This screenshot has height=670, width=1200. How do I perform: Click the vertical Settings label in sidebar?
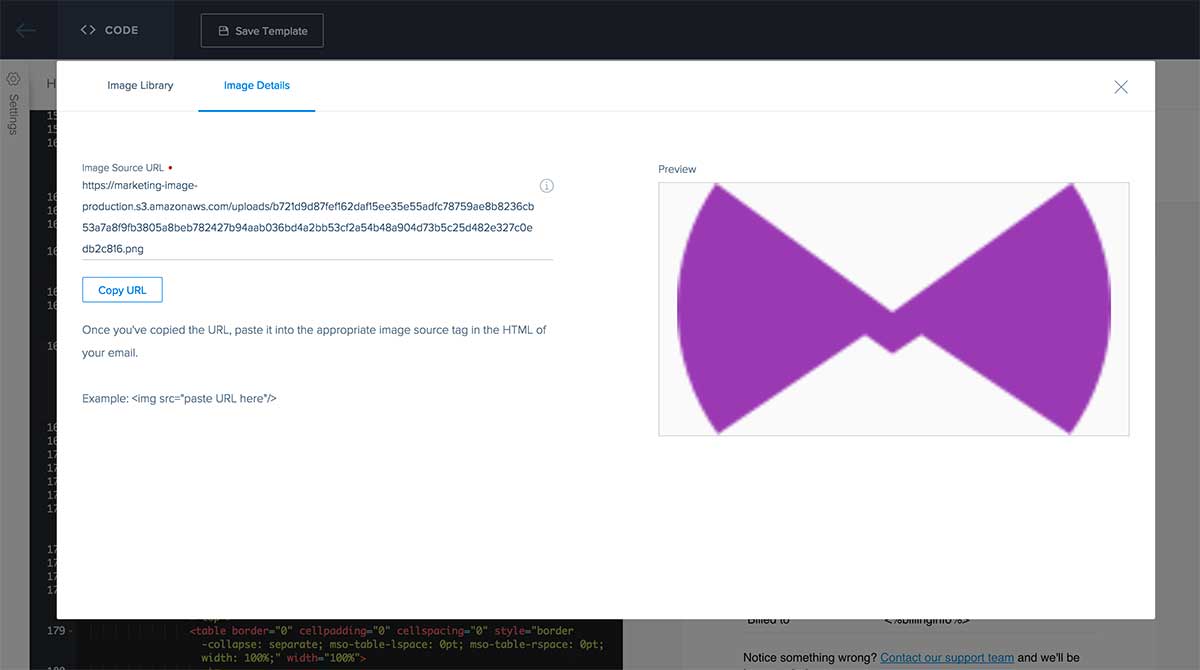(x=14, y=114)
